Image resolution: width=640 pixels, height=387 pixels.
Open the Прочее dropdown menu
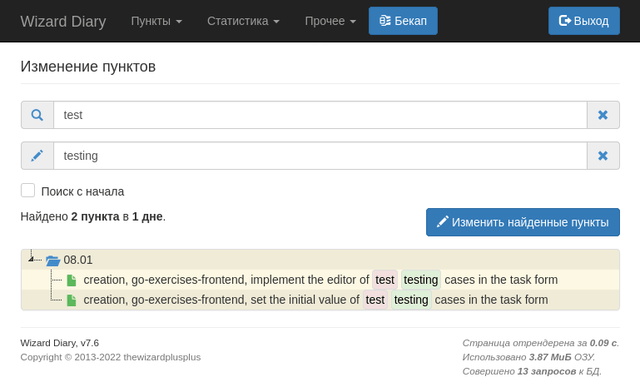[330, 21]
